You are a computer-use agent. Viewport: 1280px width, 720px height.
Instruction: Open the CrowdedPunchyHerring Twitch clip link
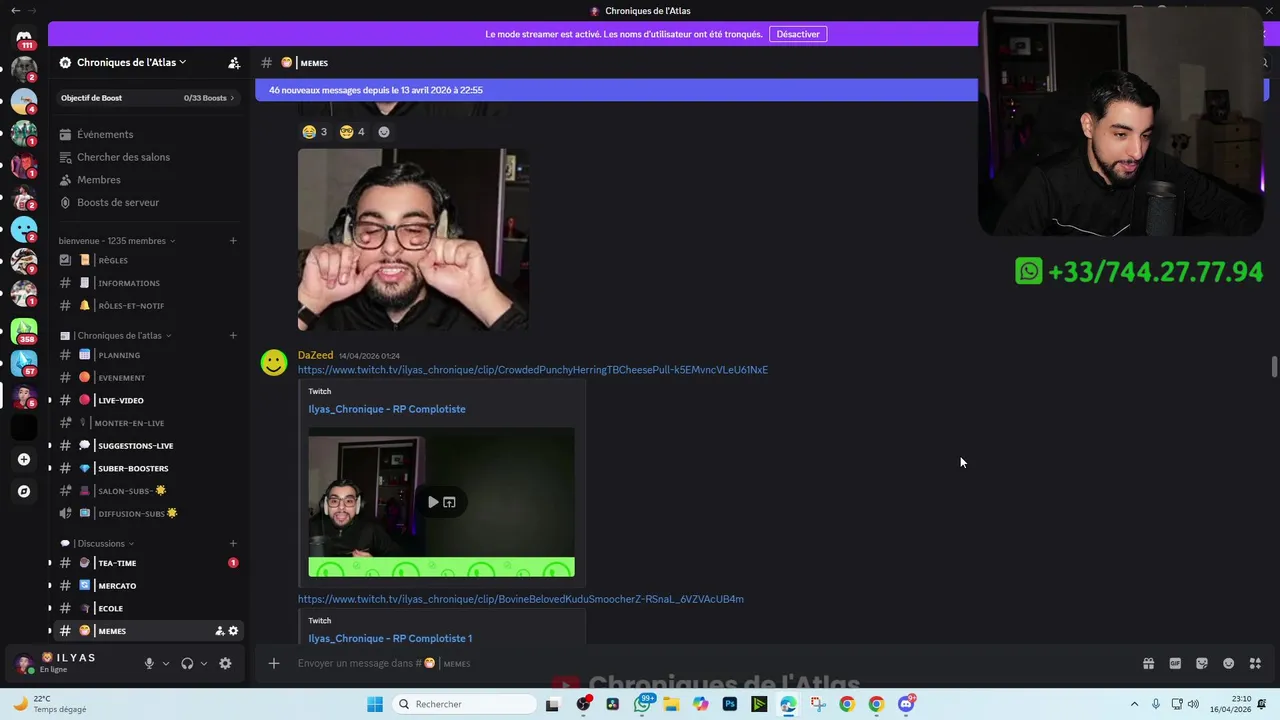[533, 370]
